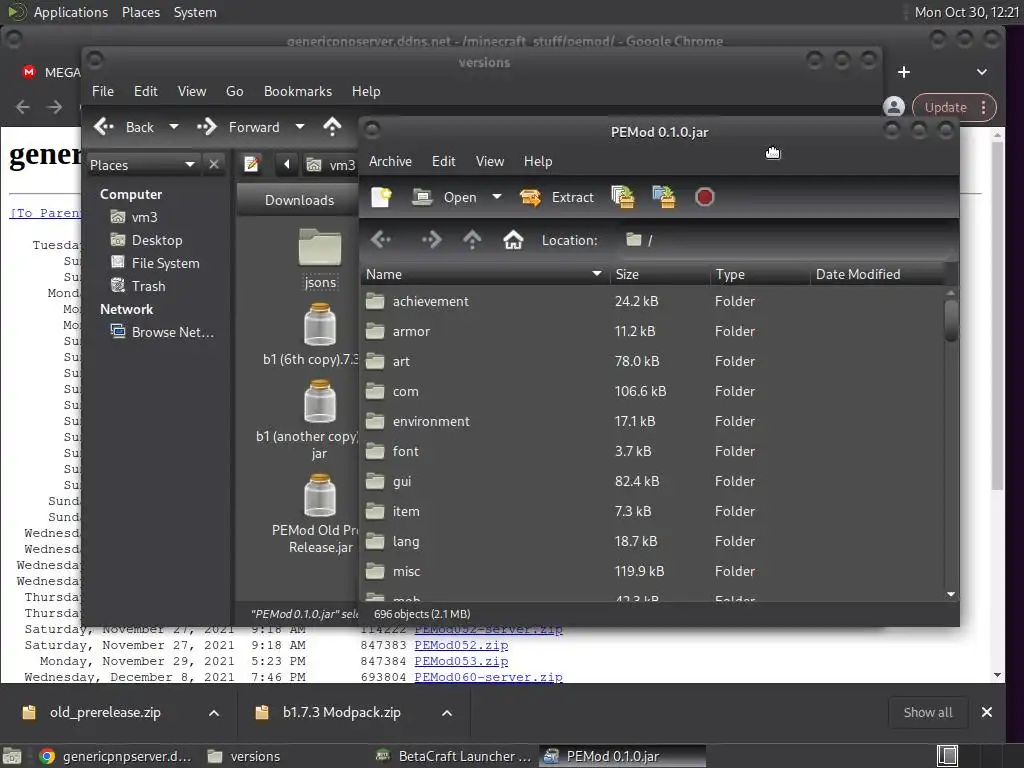Image resolution: width=1024 pixels, height=768 pixels.
Task: Open the selected file with Open button
Action: click(x=445, y=197)
